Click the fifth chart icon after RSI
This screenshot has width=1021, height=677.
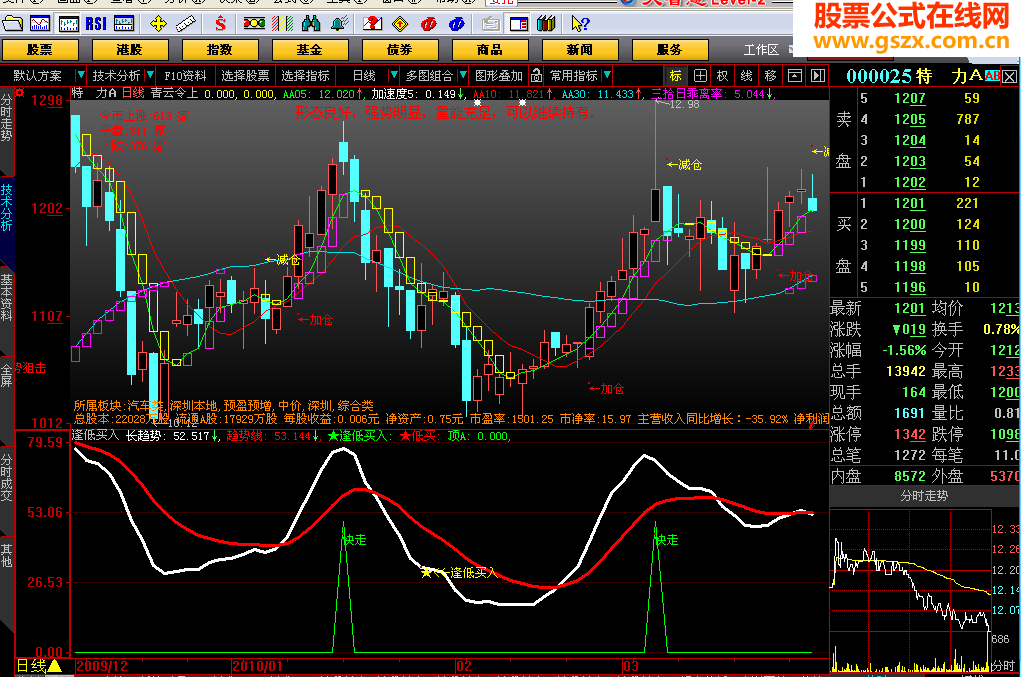pyautogui.click(x=124, y=25)
